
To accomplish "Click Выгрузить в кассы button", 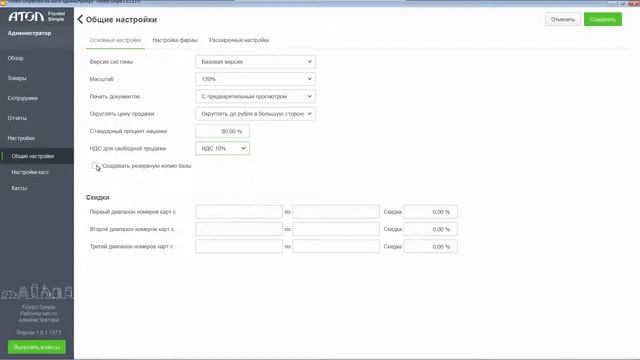I will tap(37, 347).
